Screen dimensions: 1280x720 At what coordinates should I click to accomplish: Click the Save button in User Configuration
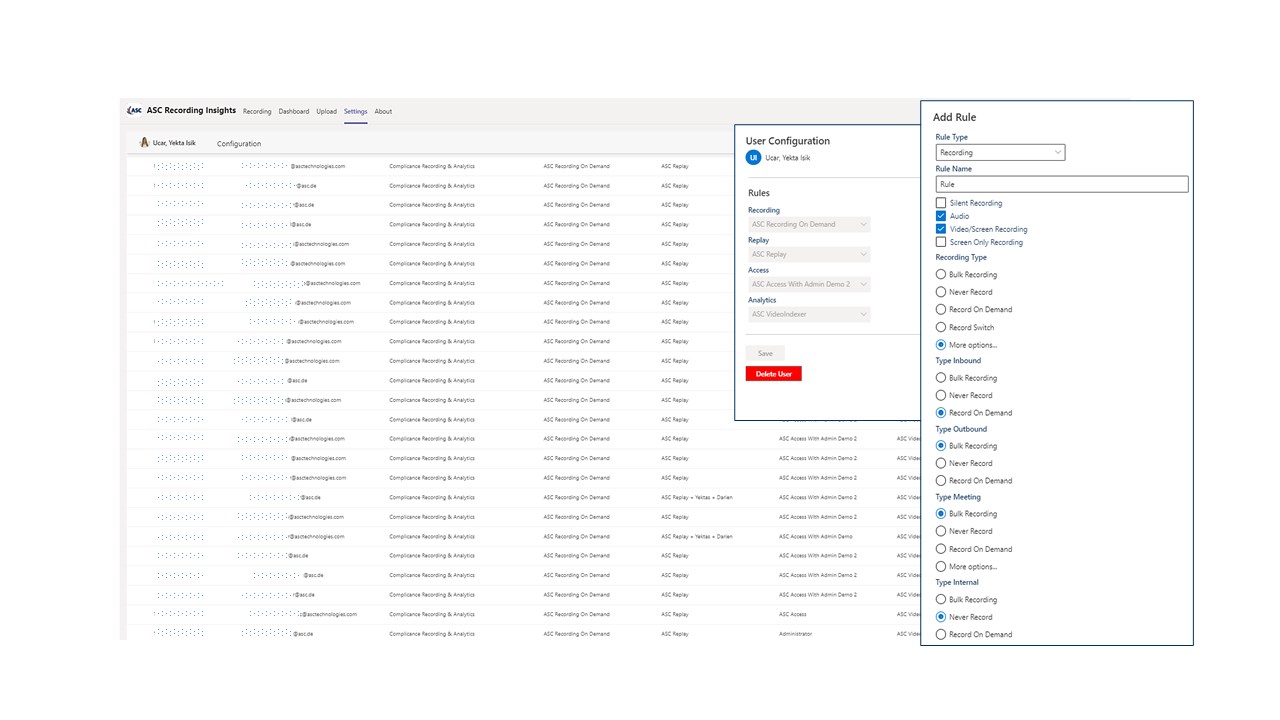[x=765, y=353]
